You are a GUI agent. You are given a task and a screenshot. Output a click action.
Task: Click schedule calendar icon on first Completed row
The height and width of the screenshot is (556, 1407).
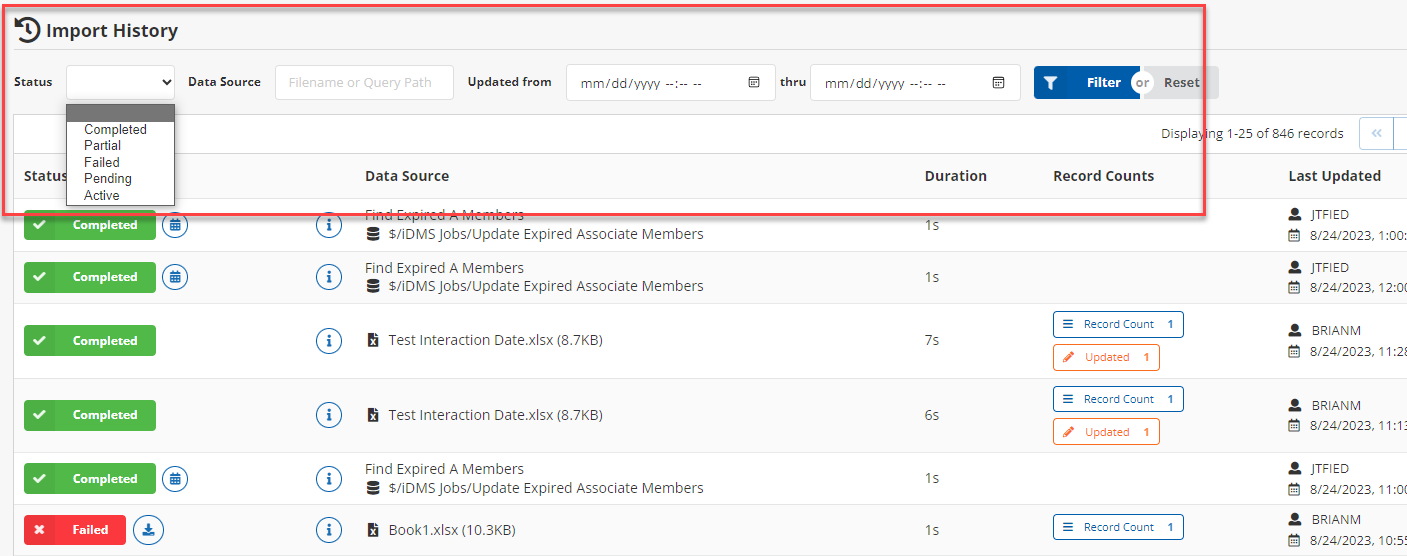tap(175, 225)
